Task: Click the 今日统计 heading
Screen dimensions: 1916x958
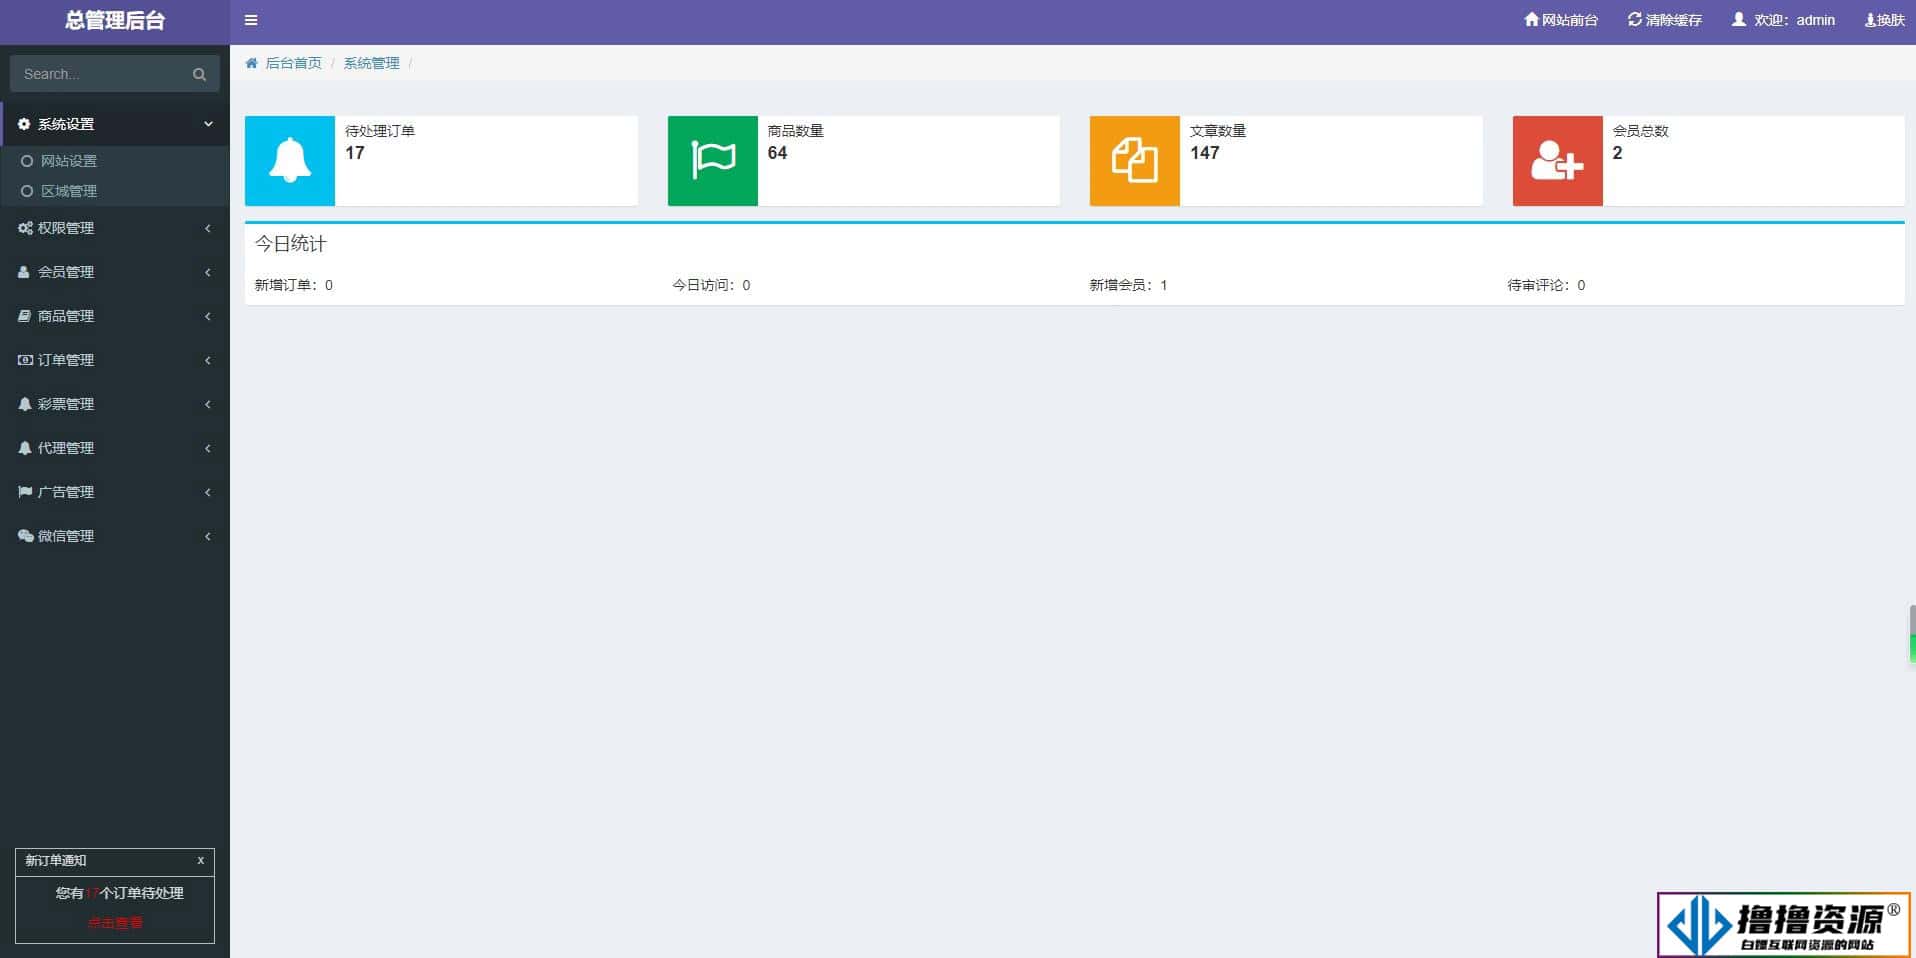Action: point(291,243)
